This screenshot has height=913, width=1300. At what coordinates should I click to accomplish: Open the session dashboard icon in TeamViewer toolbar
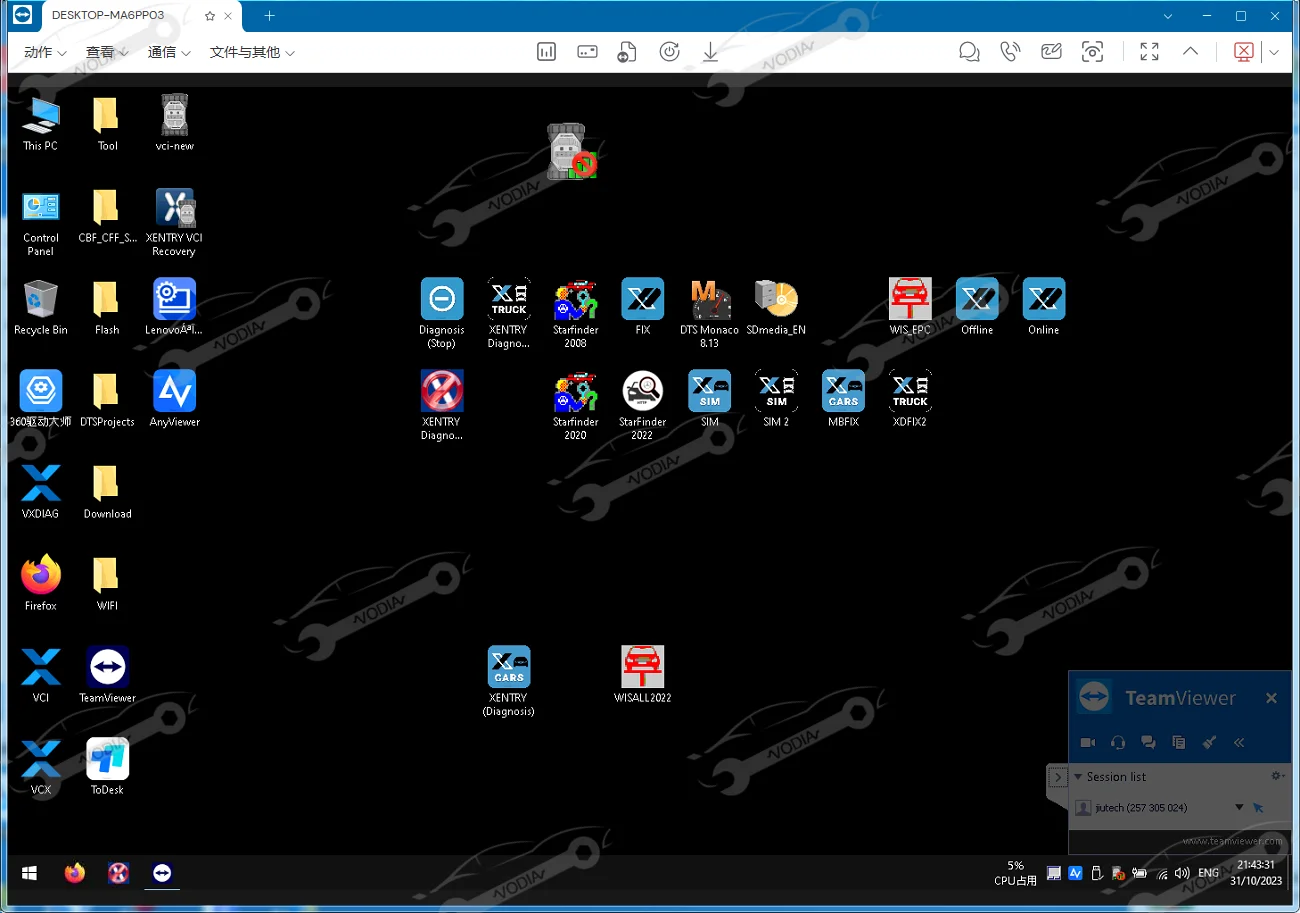(x=546, y=52)
